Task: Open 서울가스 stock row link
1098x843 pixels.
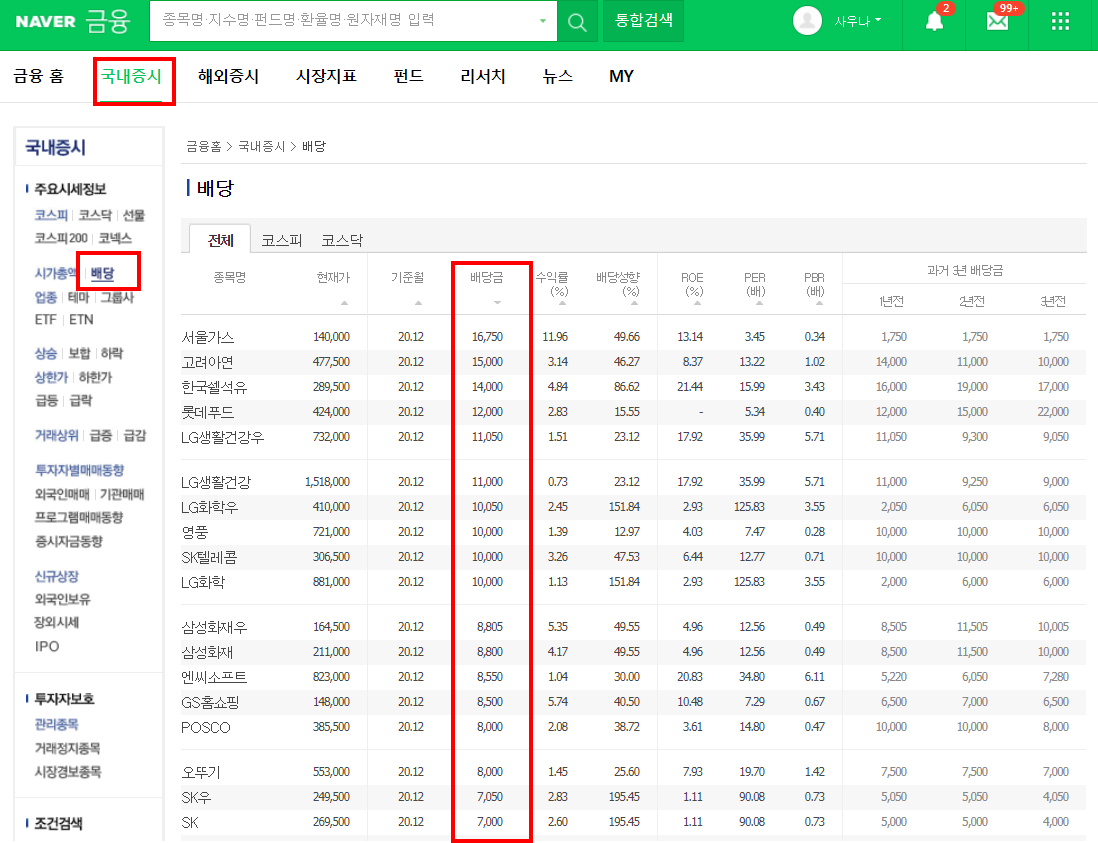Action: (207, 337)
